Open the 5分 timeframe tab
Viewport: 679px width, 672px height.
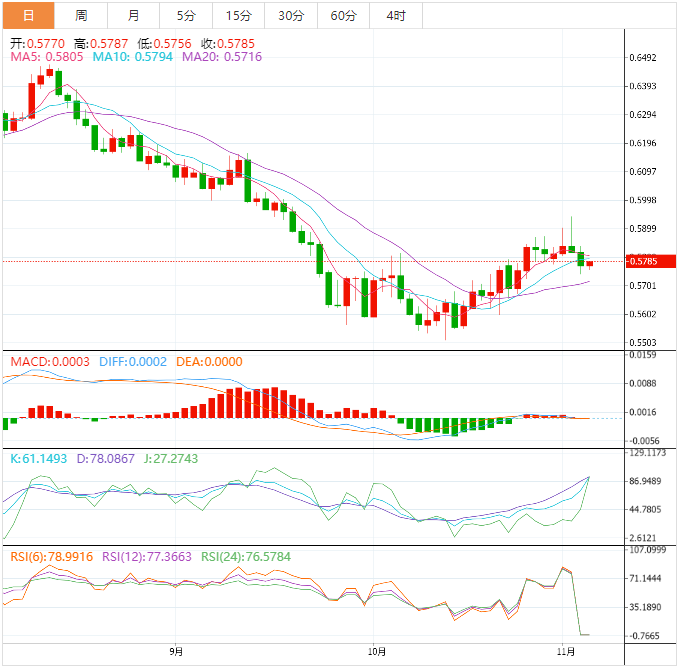pyautogui.click(x=186, y=16)
